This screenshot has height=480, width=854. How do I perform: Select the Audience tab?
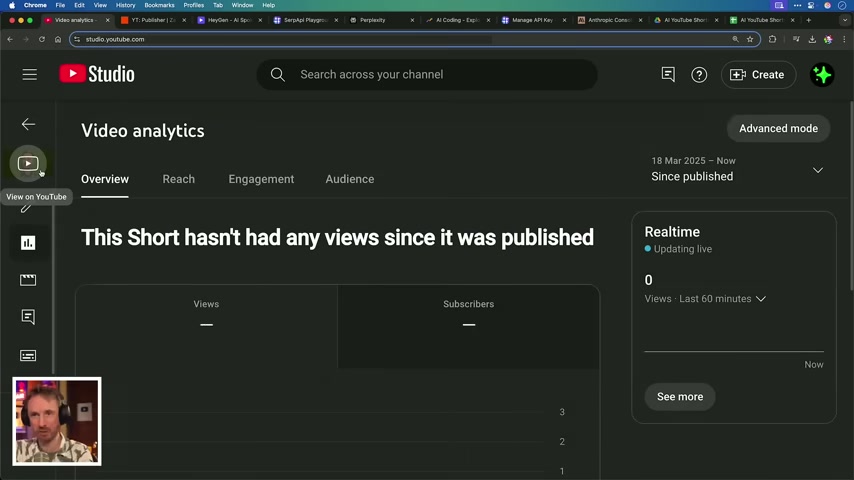click(349, 179)
